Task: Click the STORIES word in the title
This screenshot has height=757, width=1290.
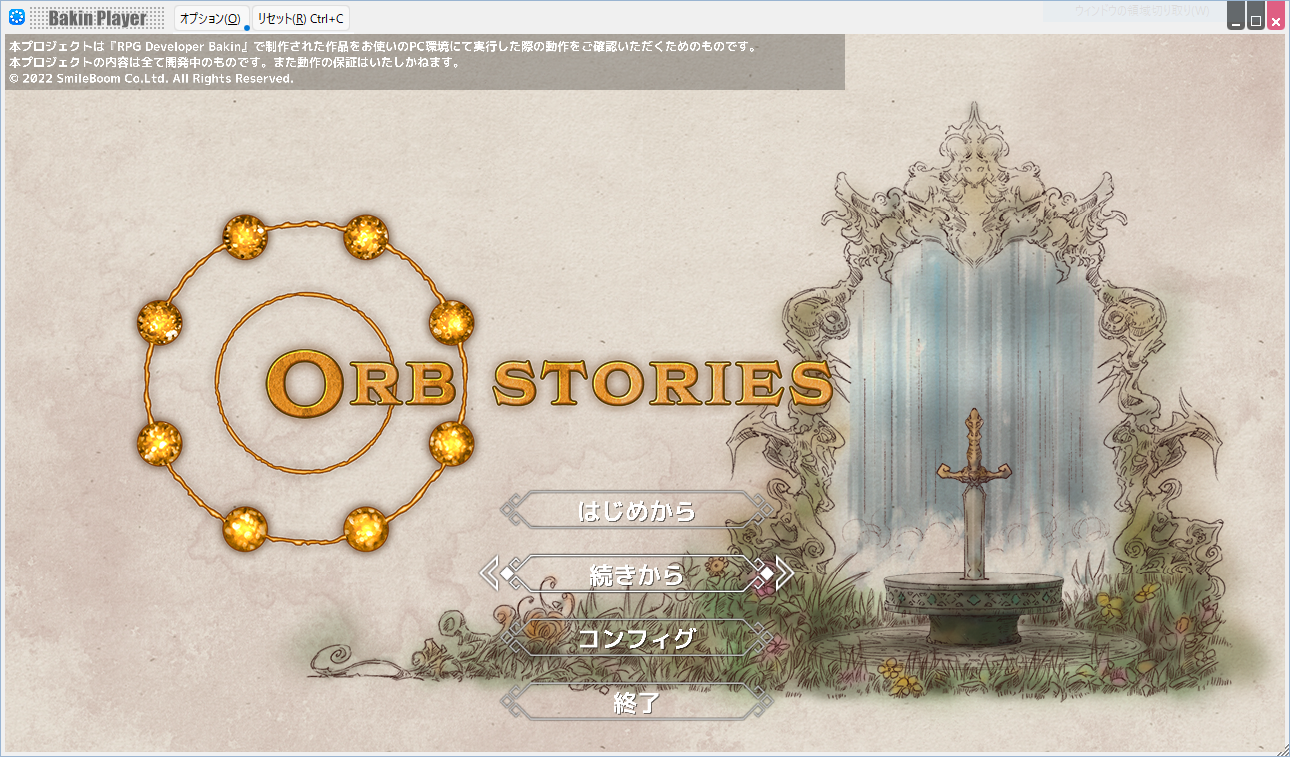Action: [x=662, y=385]
